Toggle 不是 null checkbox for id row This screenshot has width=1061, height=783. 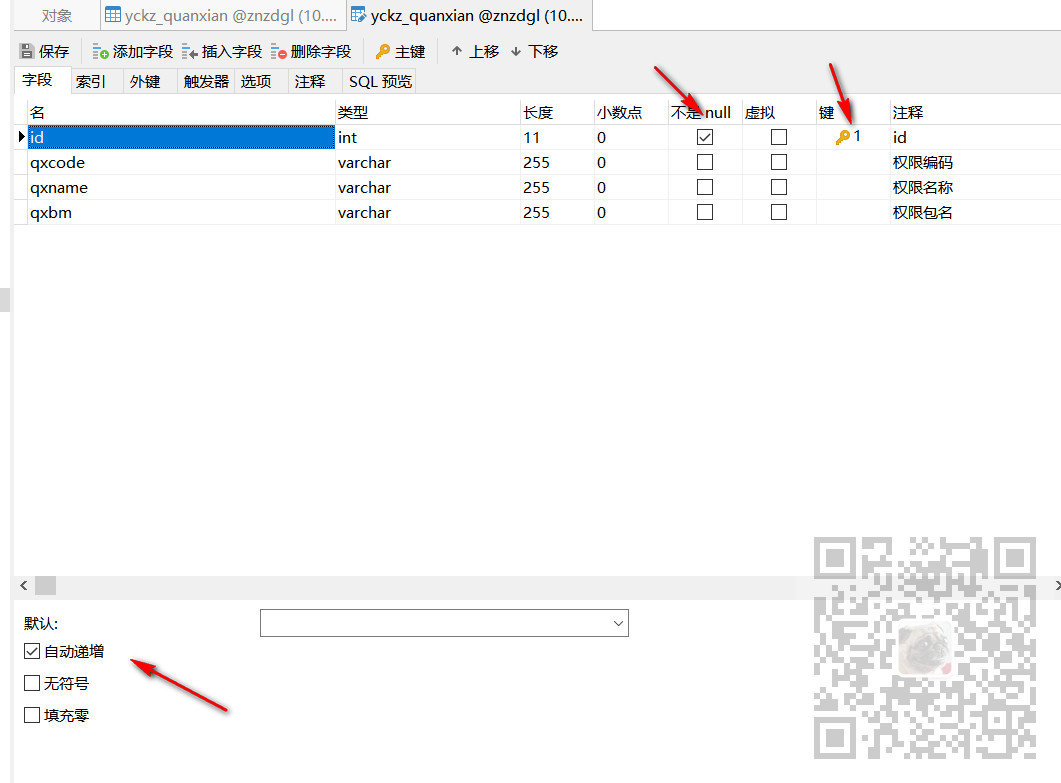tap(704, 137)
